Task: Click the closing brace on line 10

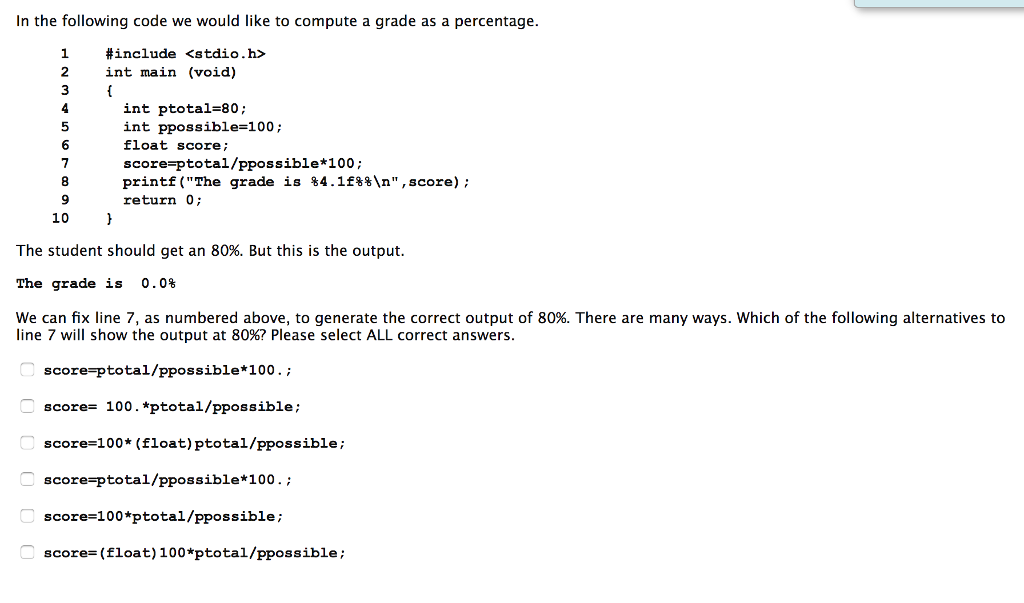Action: (110, 217)
